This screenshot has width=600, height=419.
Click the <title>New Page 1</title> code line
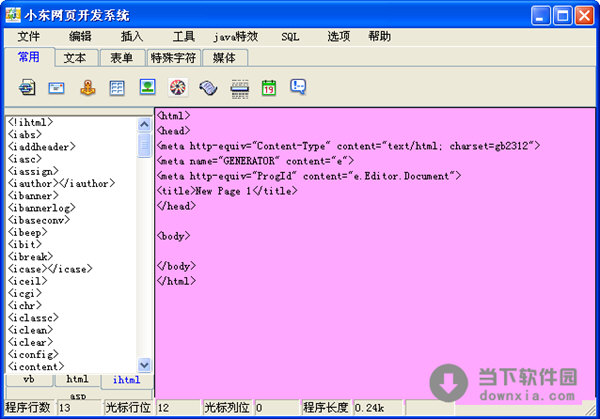(227, 191)
